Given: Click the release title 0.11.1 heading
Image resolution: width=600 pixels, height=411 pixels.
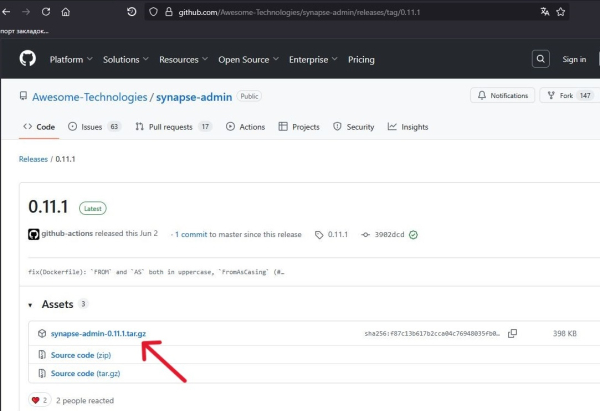Looking at the screenshot, I should coord(48,207).
